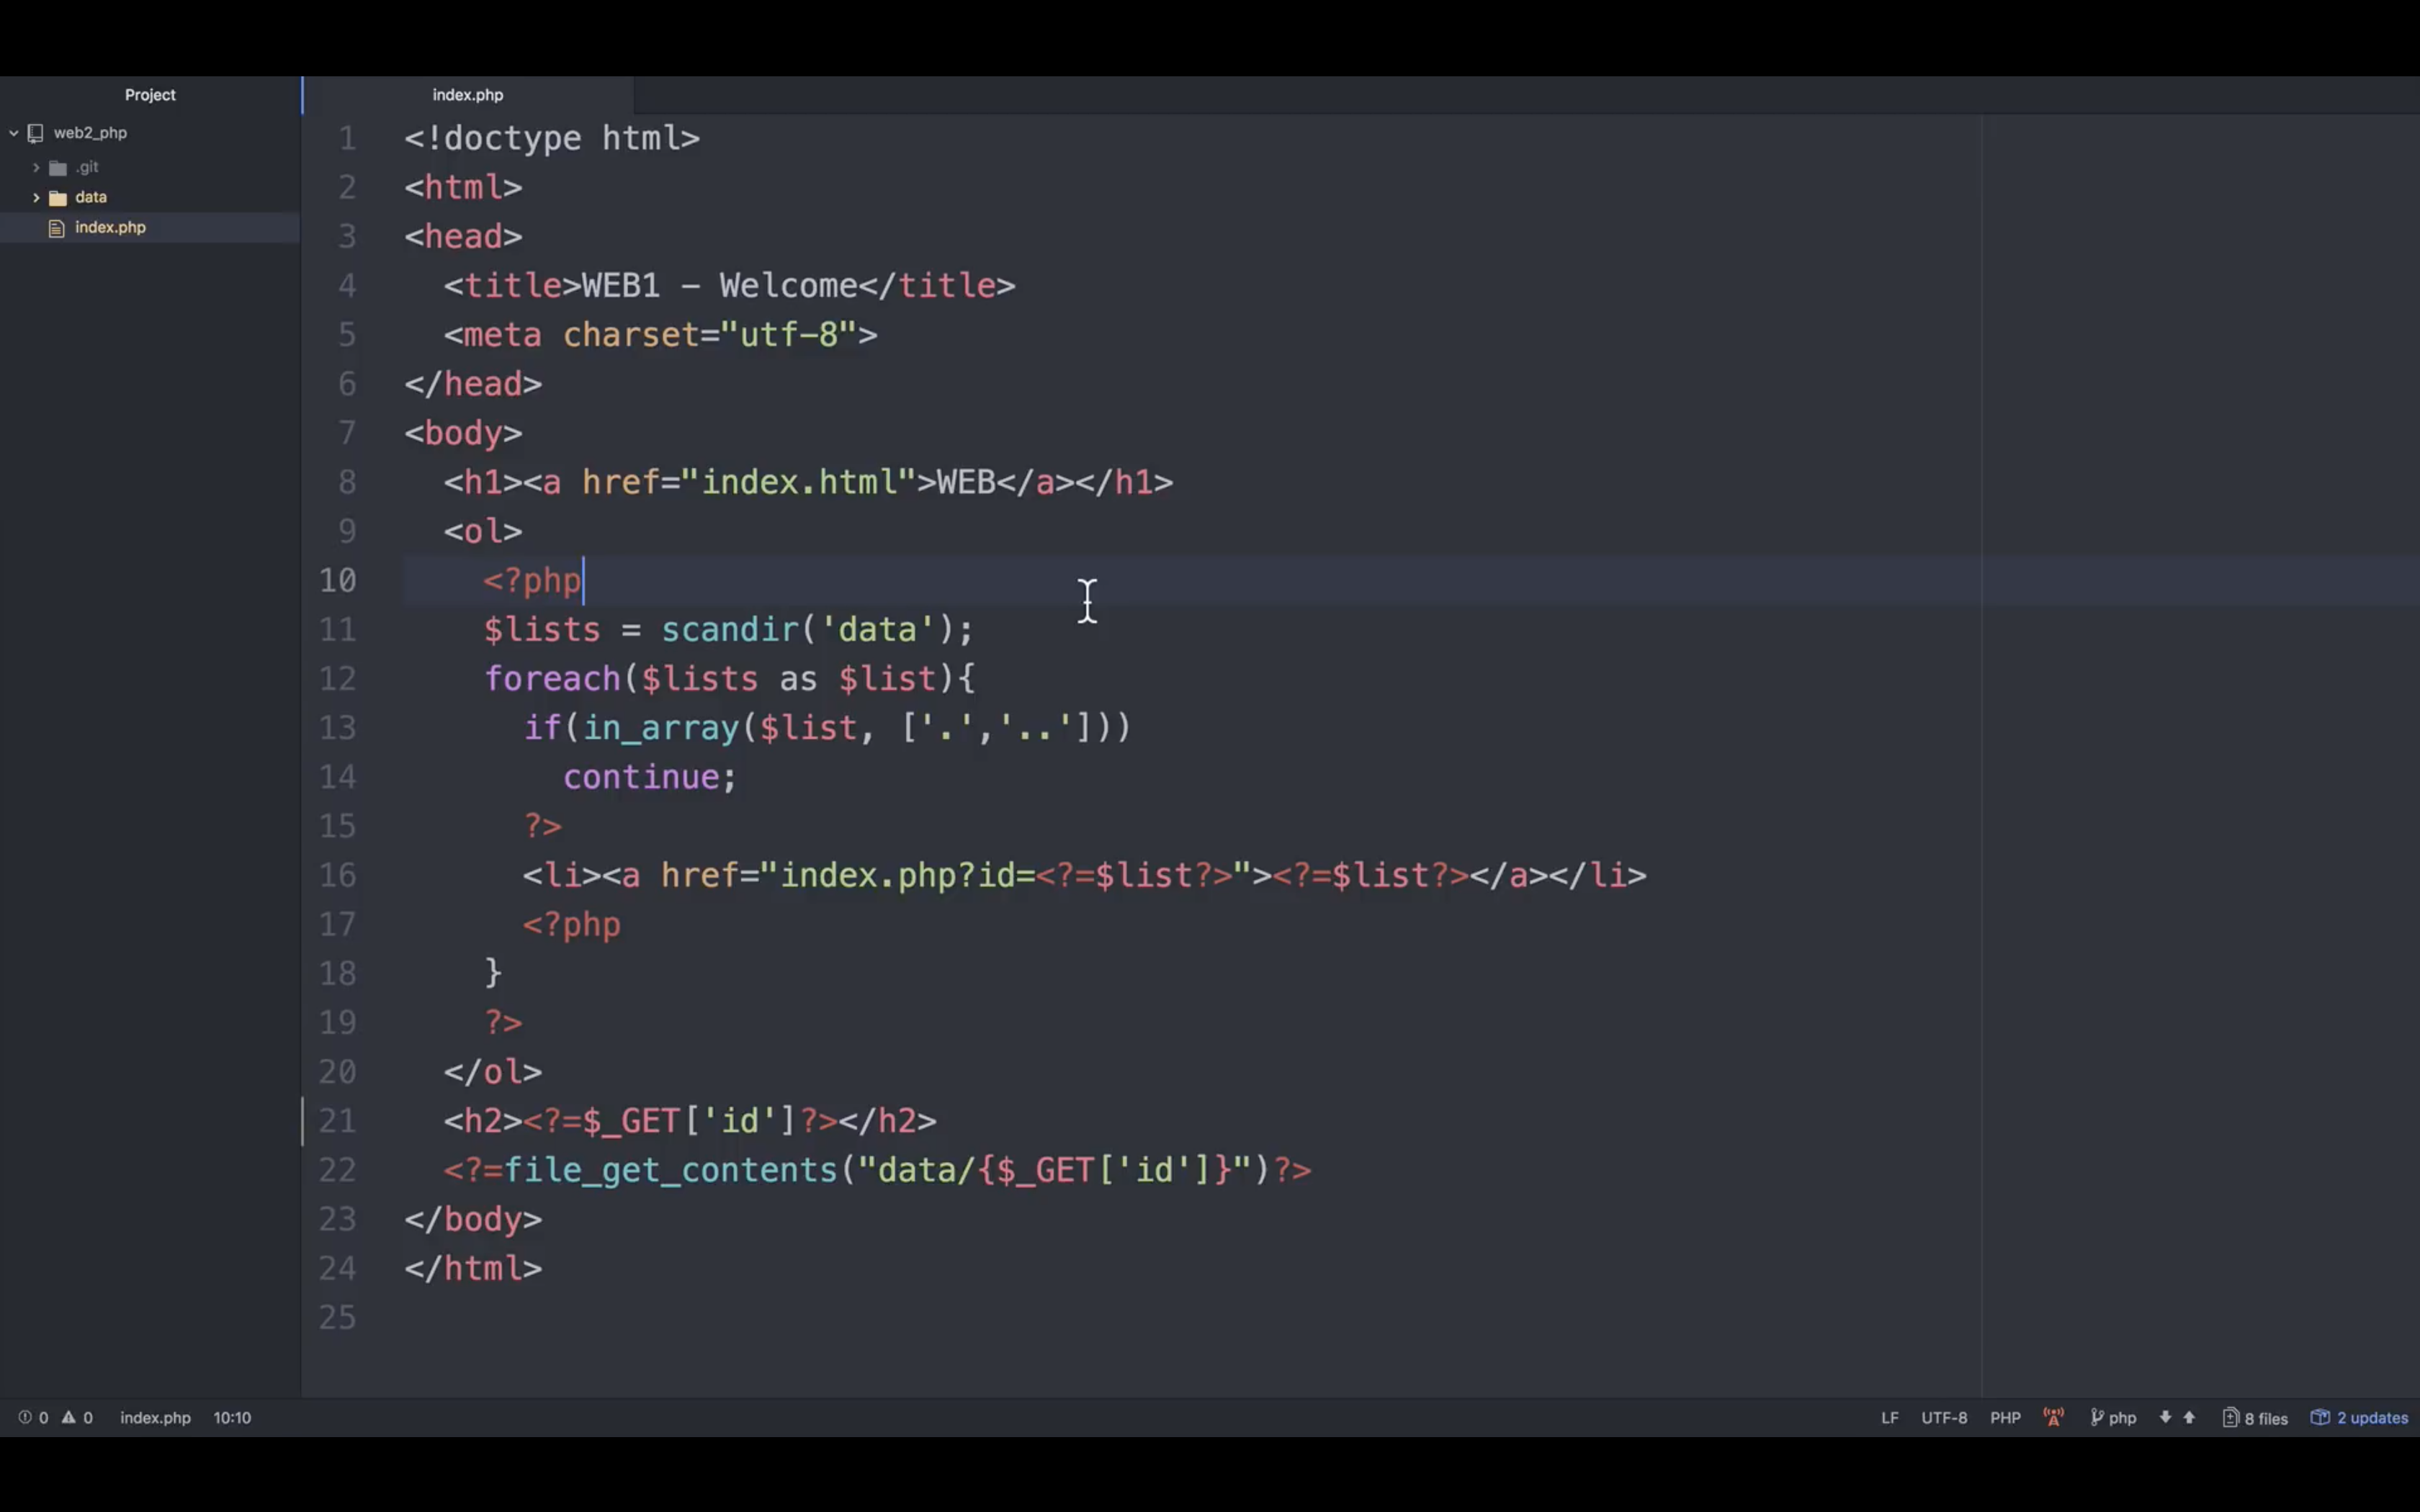Expand the data folder chevron
The height and width of the screenshot is (1512, 2420).
coord(36,197)
